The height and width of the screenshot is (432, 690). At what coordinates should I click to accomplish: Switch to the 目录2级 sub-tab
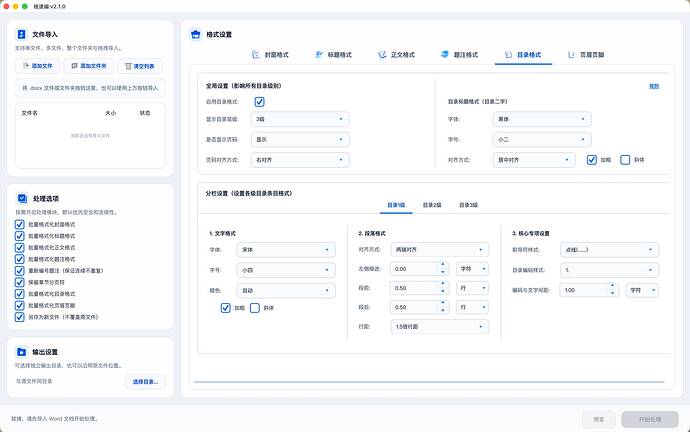point(432,205)
